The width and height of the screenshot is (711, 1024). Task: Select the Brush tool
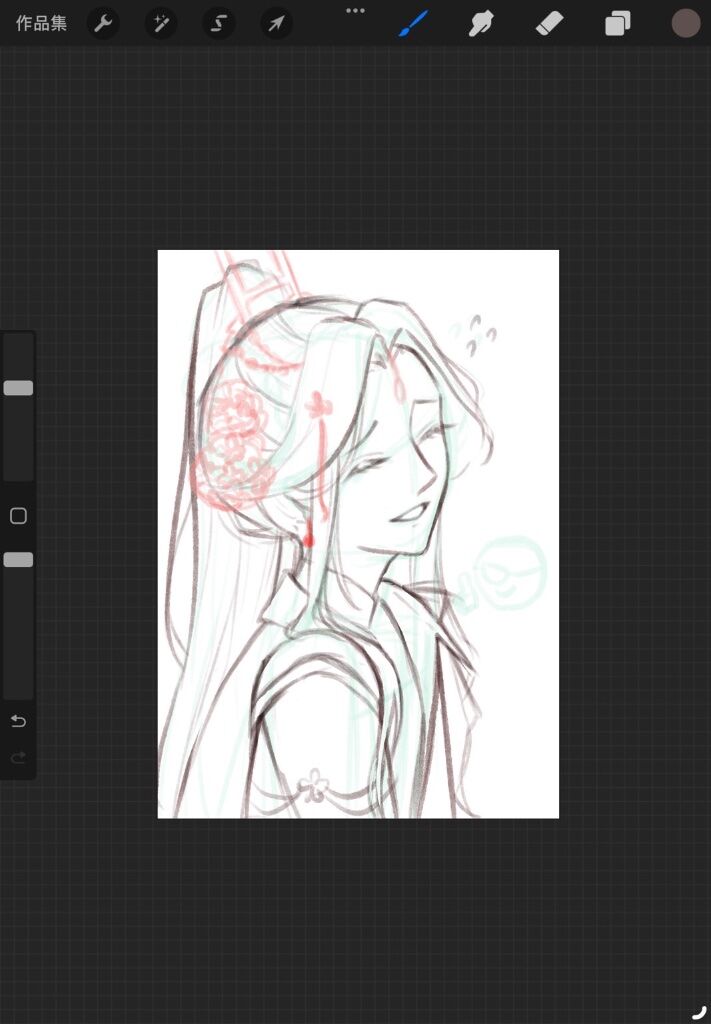tap(413, 23)
